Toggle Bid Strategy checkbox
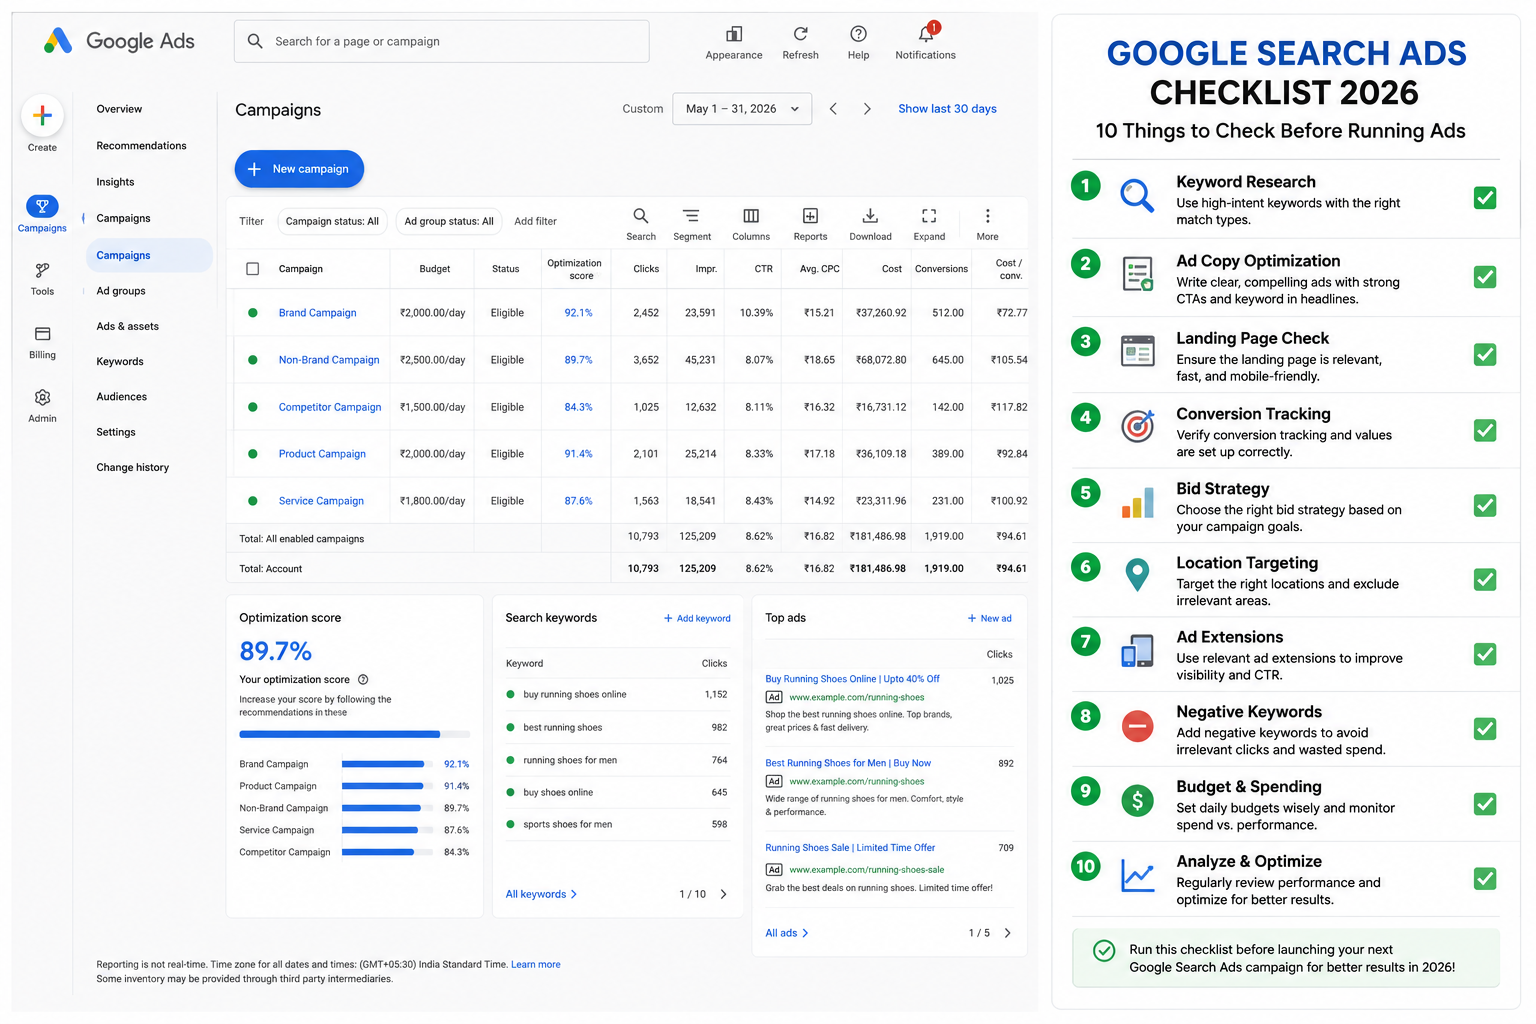Image resolution: width=1536 pixels, height=1024 pixels. tap(1485, 506)
